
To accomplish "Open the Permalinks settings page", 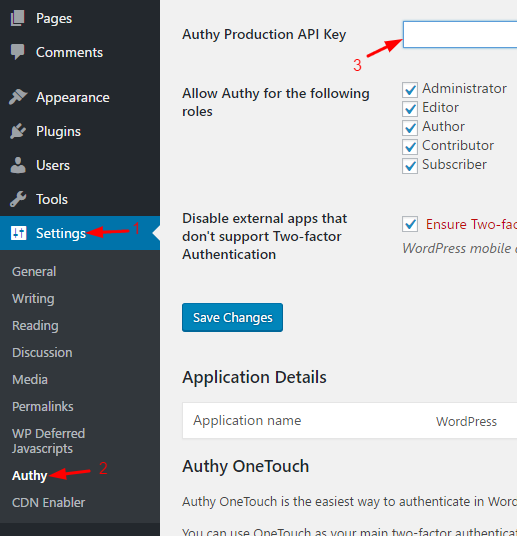I will point(43,407).
